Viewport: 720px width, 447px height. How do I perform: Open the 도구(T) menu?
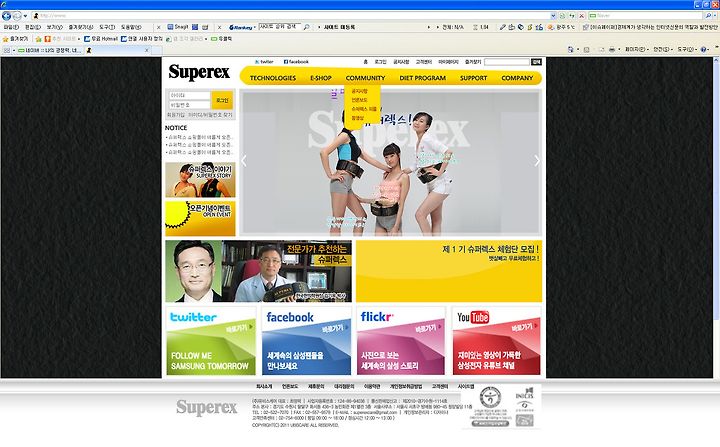pos(107,27)
